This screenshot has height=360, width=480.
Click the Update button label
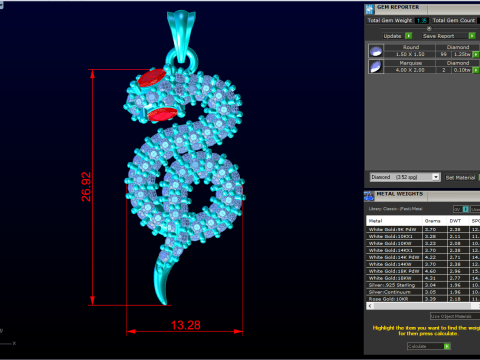(x=392, y=36)
